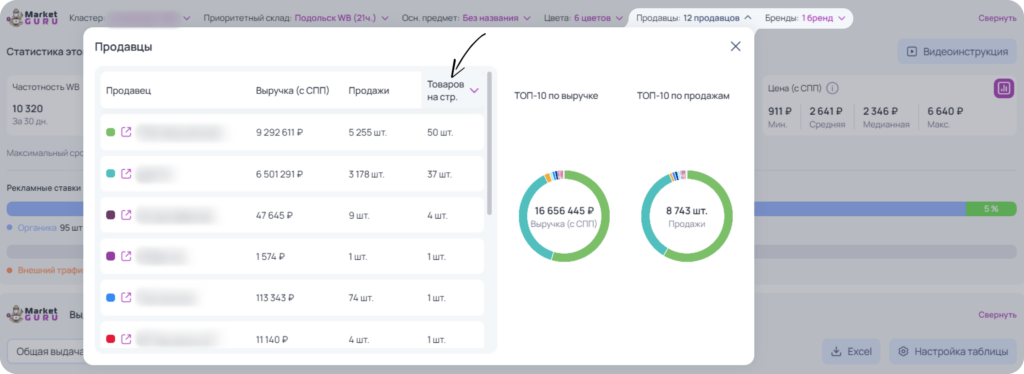
Task: Open external link for seller with 47 645 ₽ revenue
Action: coord(127,215)
